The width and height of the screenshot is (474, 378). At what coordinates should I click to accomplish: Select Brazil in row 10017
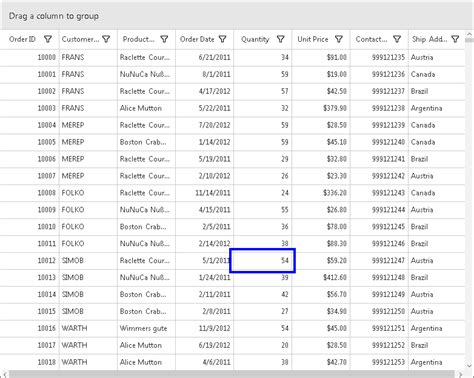pos(437,345)
